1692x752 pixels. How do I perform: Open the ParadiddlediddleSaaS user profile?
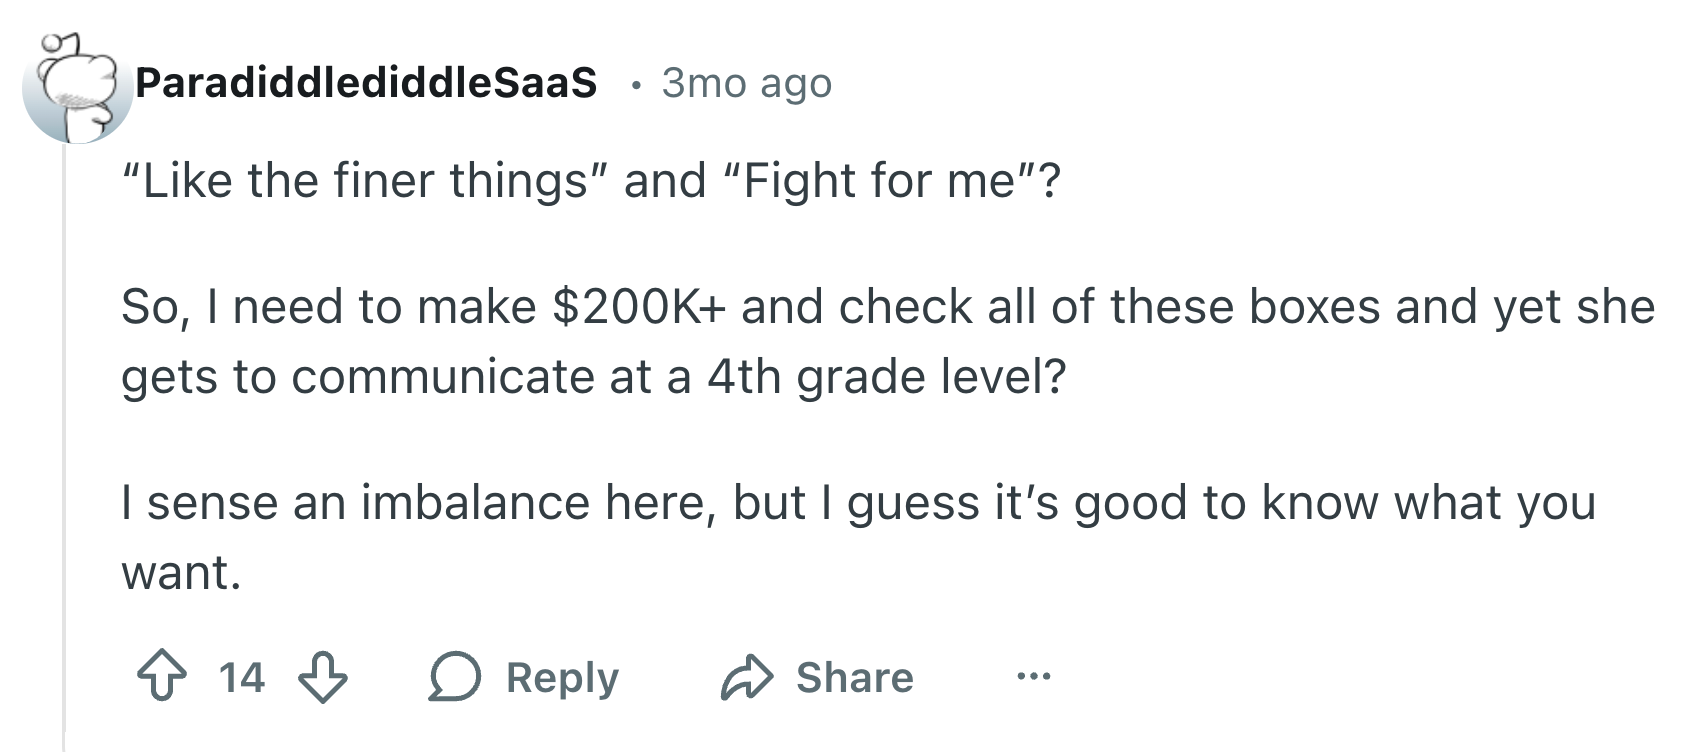[x=366, y=83]
